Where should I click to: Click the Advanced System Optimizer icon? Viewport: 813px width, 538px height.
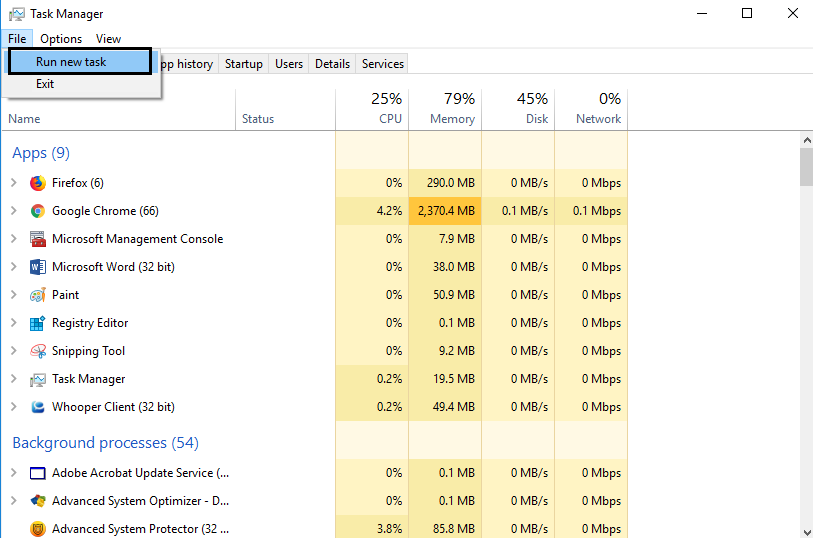[38, 501]
